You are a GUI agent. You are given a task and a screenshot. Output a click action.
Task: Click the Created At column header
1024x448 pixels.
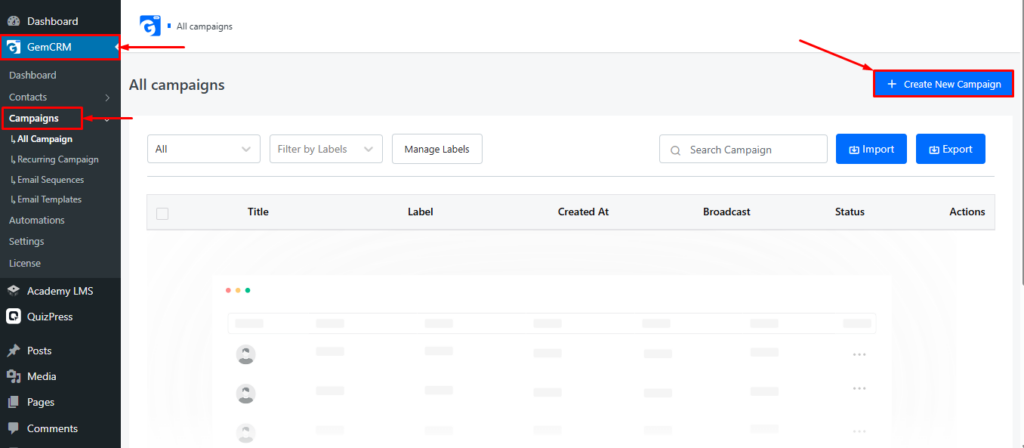click(x=583, y=212)
